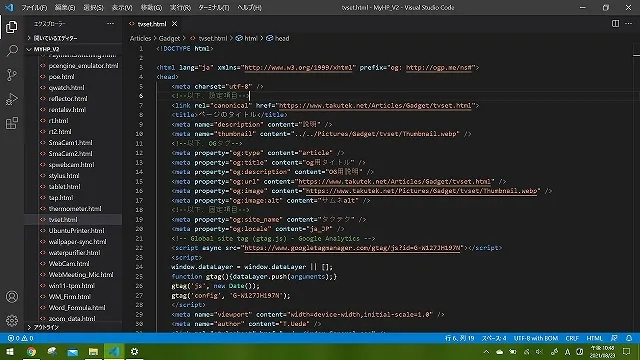640x360 pixels.
Task: Click the taskbar clock and date
Action: pos(602,351)
